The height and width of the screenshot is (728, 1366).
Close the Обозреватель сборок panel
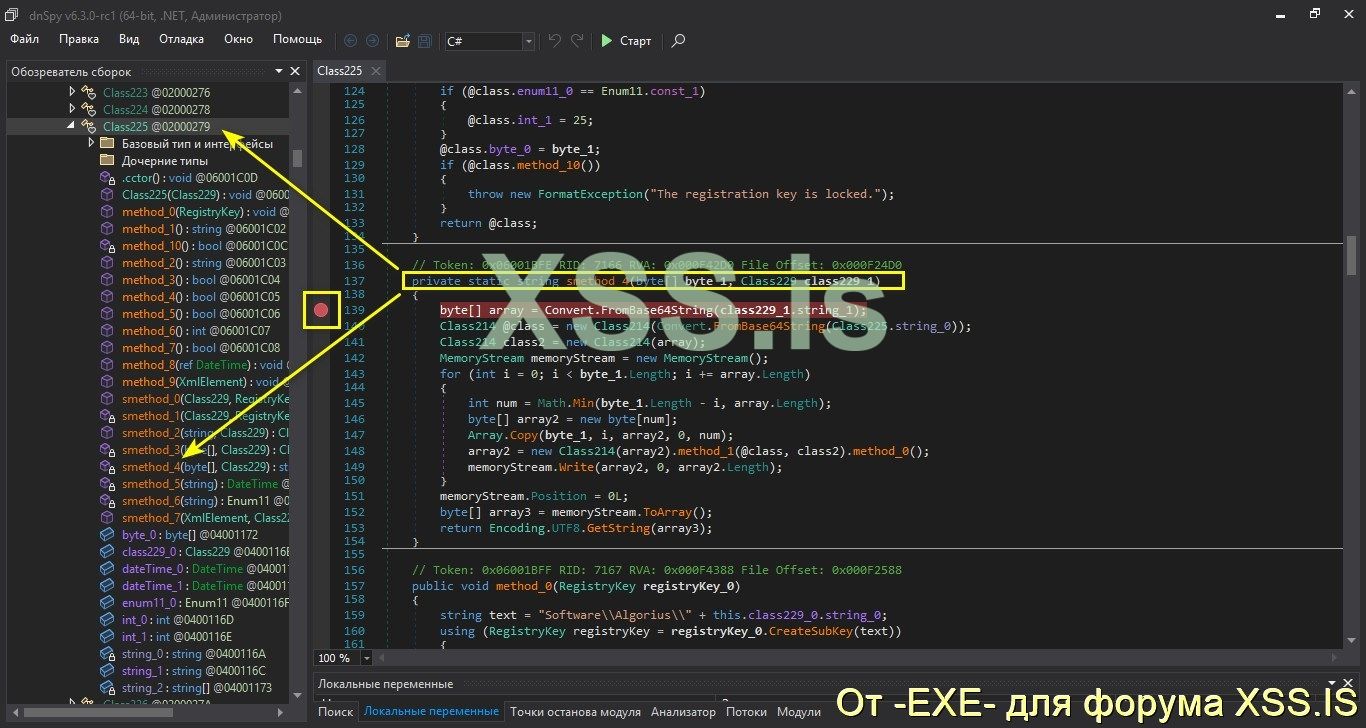(295, 72)
